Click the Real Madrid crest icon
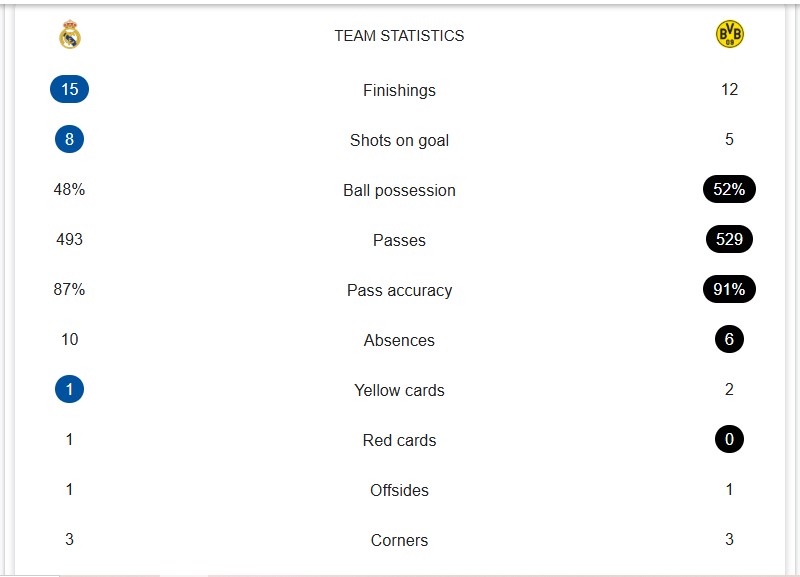This screenshot has width=800, height=577. point(70,36)
